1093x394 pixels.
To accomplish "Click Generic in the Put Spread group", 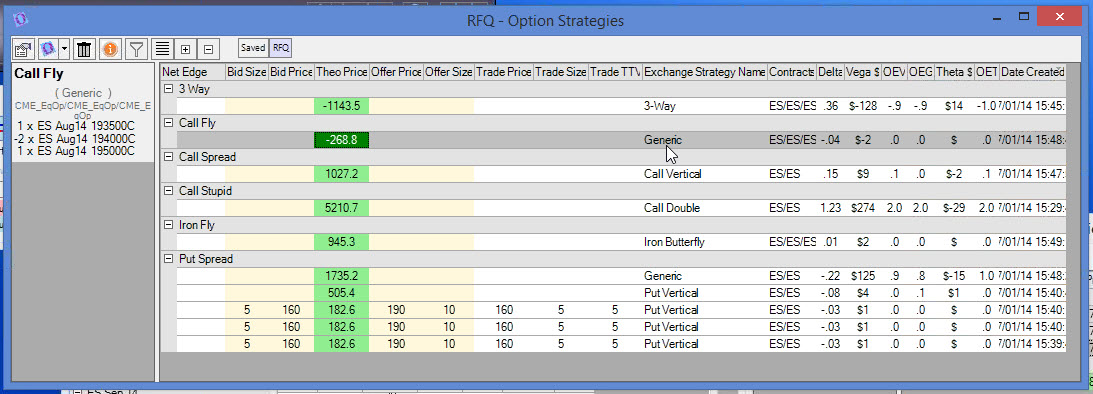I will click(x=663, y=276).
